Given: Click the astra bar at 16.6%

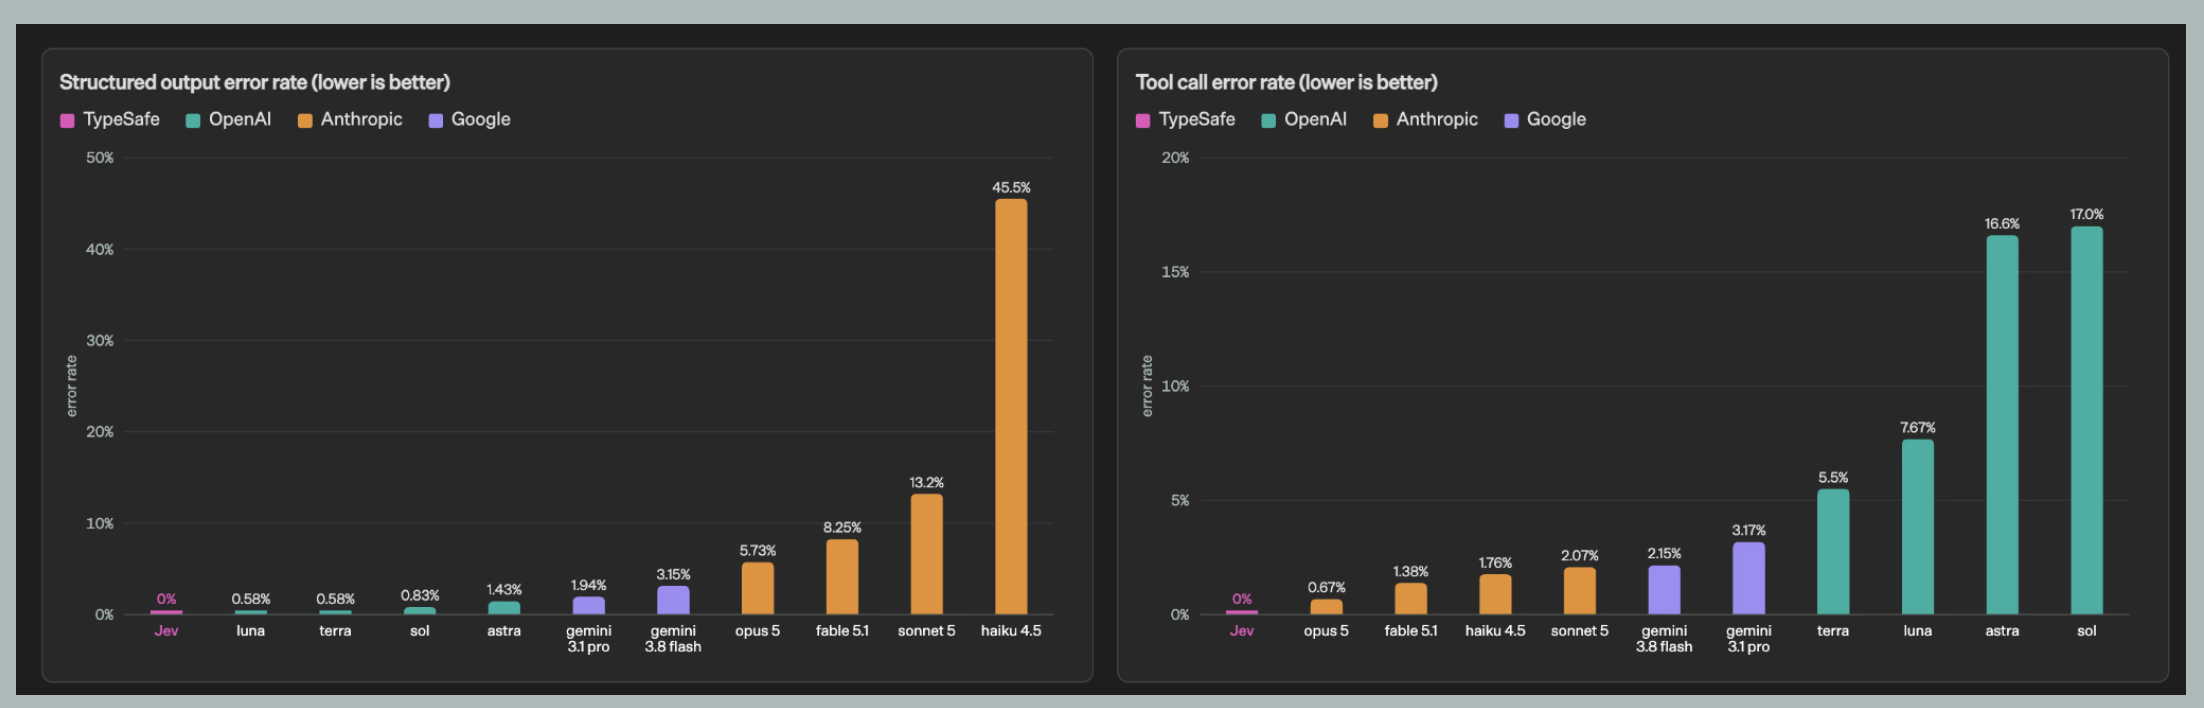Looking at the screenshot, I should pos(2002,425).
